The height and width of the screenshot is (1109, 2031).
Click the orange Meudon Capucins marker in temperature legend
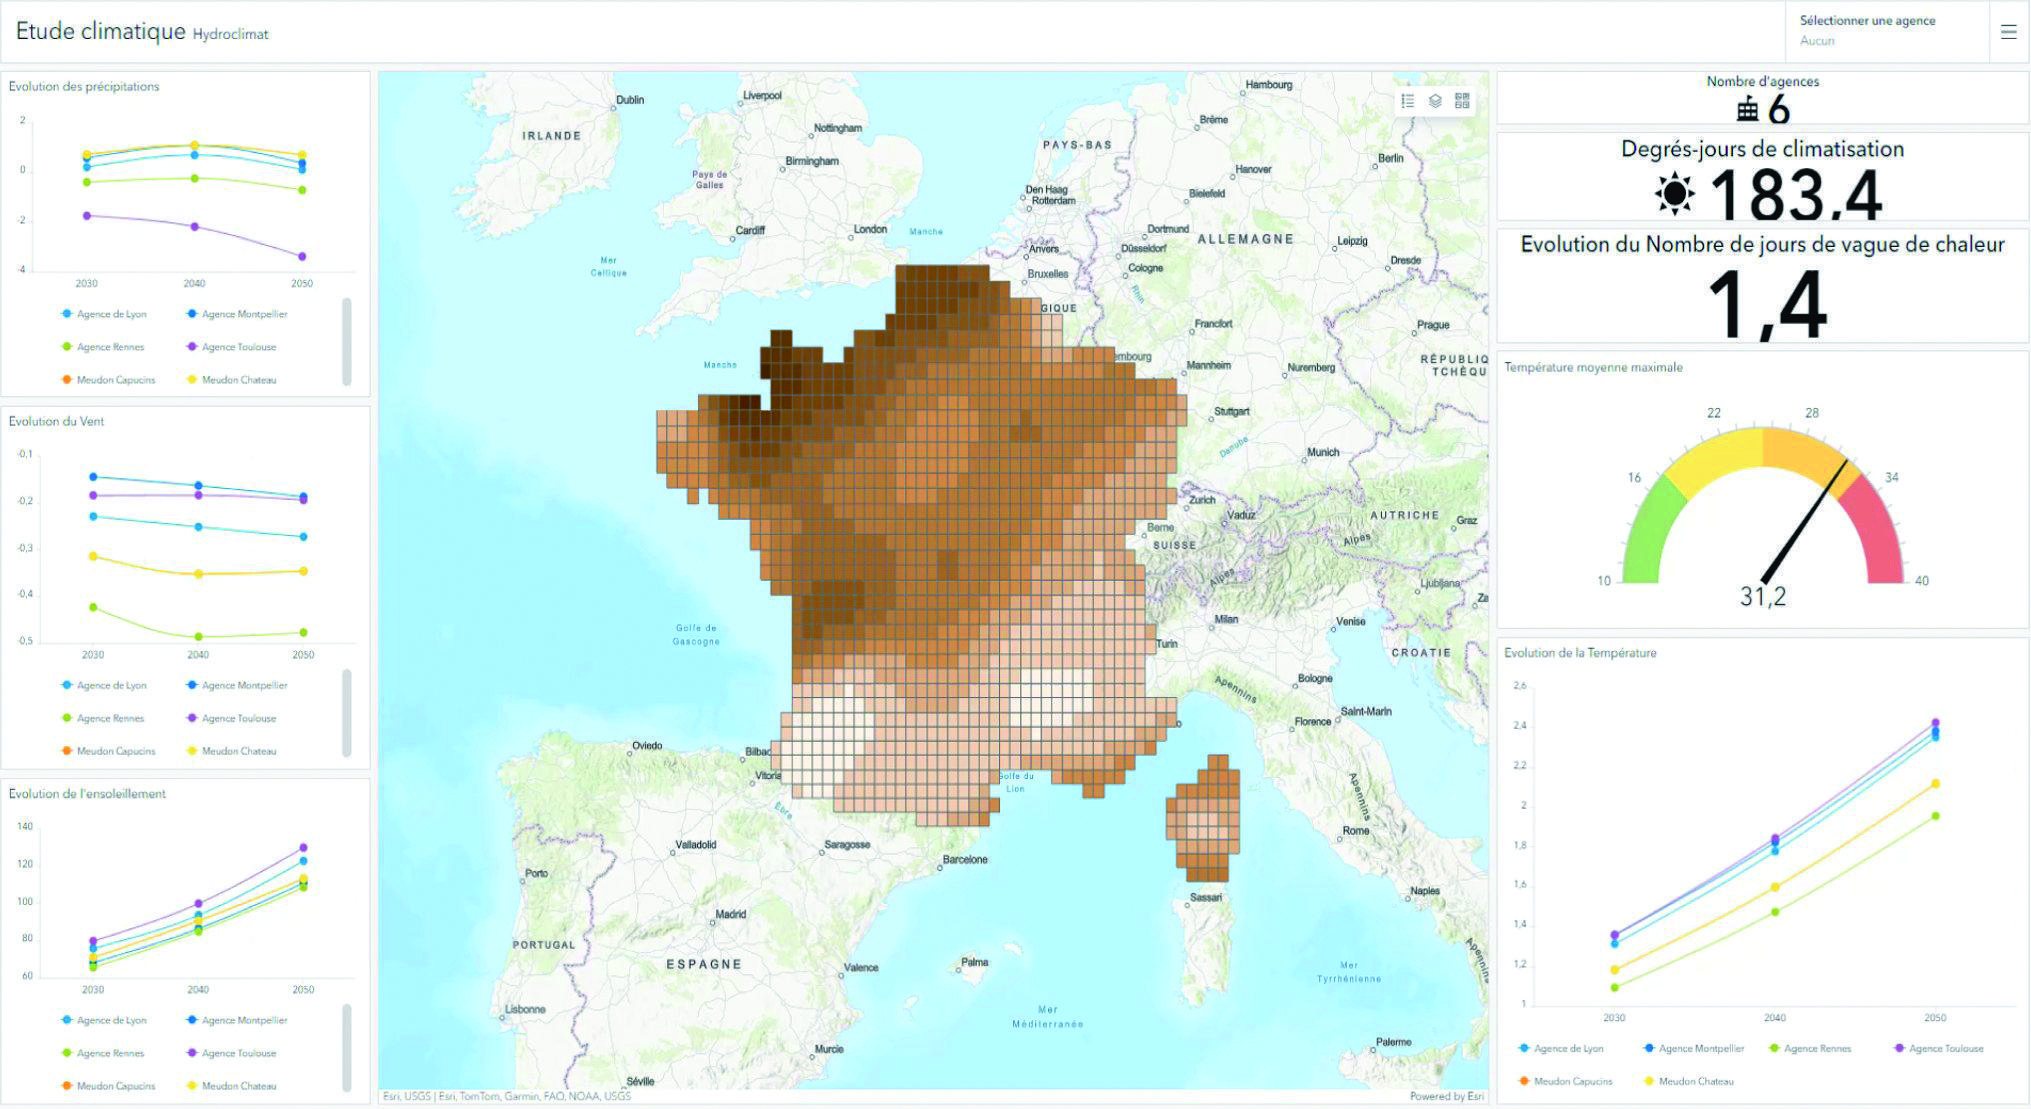pyautogui.click(x=1524, y=1081)
